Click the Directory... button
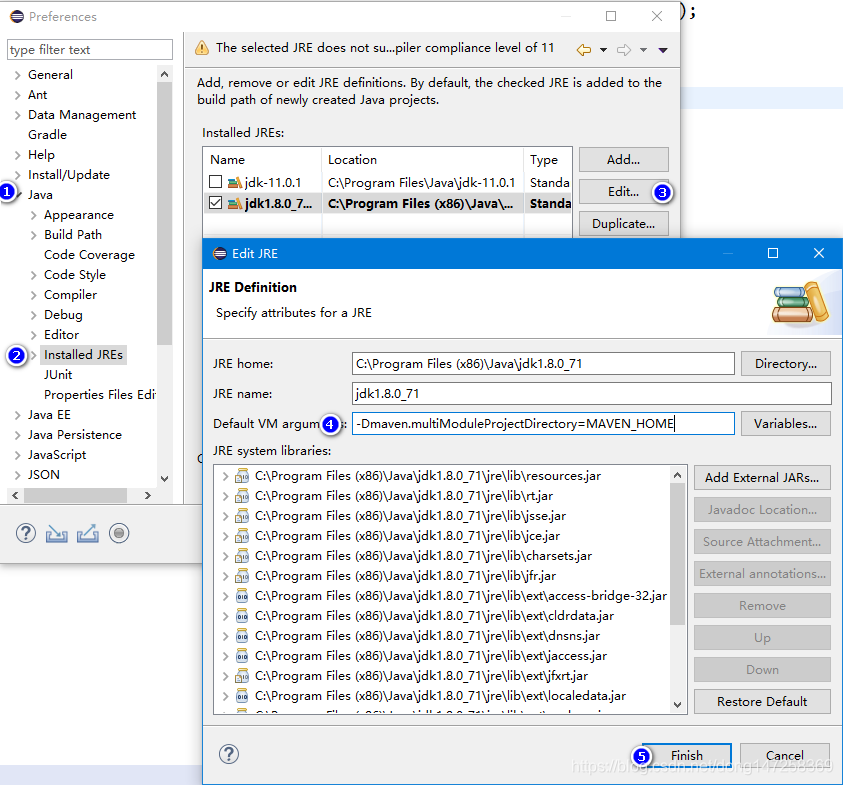Viewport: 843px width, 785px height. pyautogui.click(x=785, y=363)
